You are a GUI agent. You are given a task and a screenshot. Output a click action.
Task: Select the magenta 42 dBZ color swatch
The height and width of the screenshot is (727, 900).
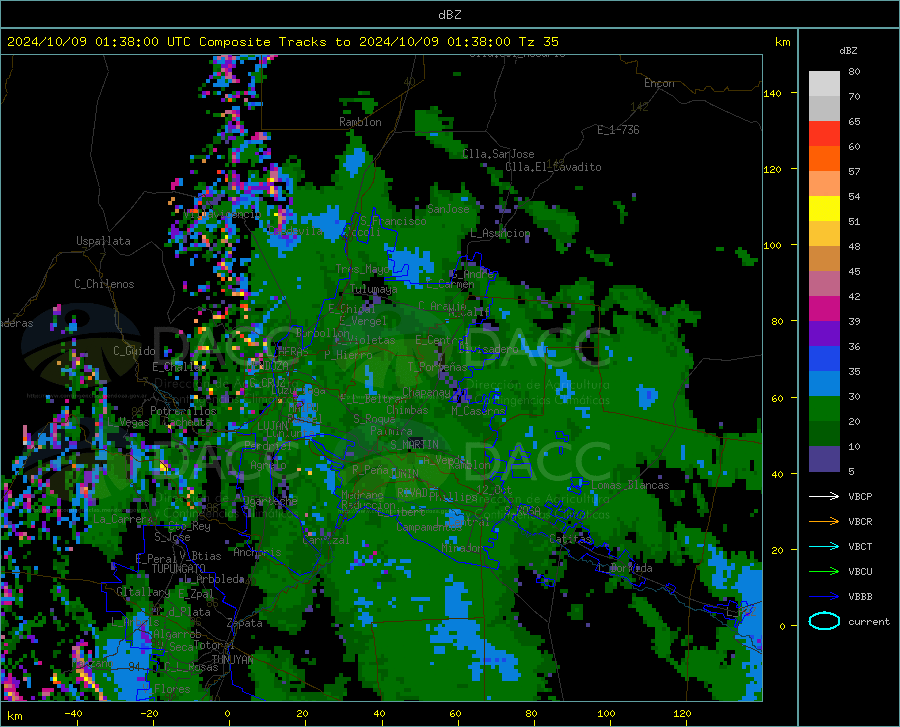pyautogui.click(x=824, y=309)
